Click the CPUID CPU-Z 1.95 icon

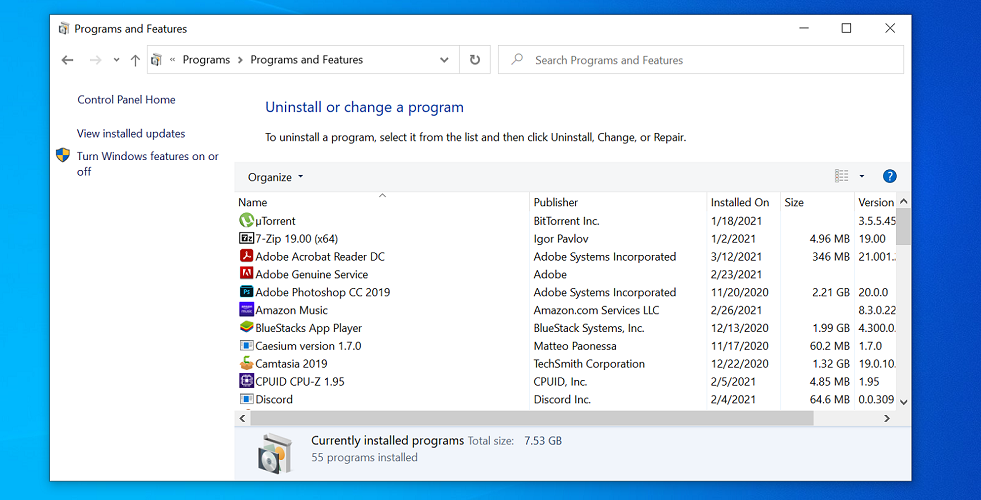pyautogui.click(x=247, y=381)
